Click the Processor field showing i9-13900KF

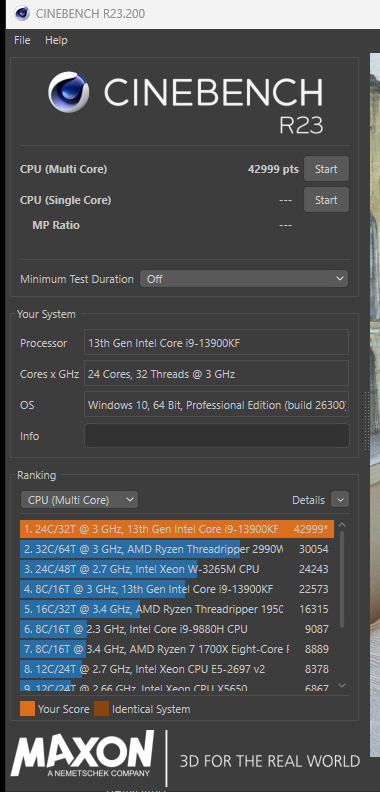[x=216, y=343]
